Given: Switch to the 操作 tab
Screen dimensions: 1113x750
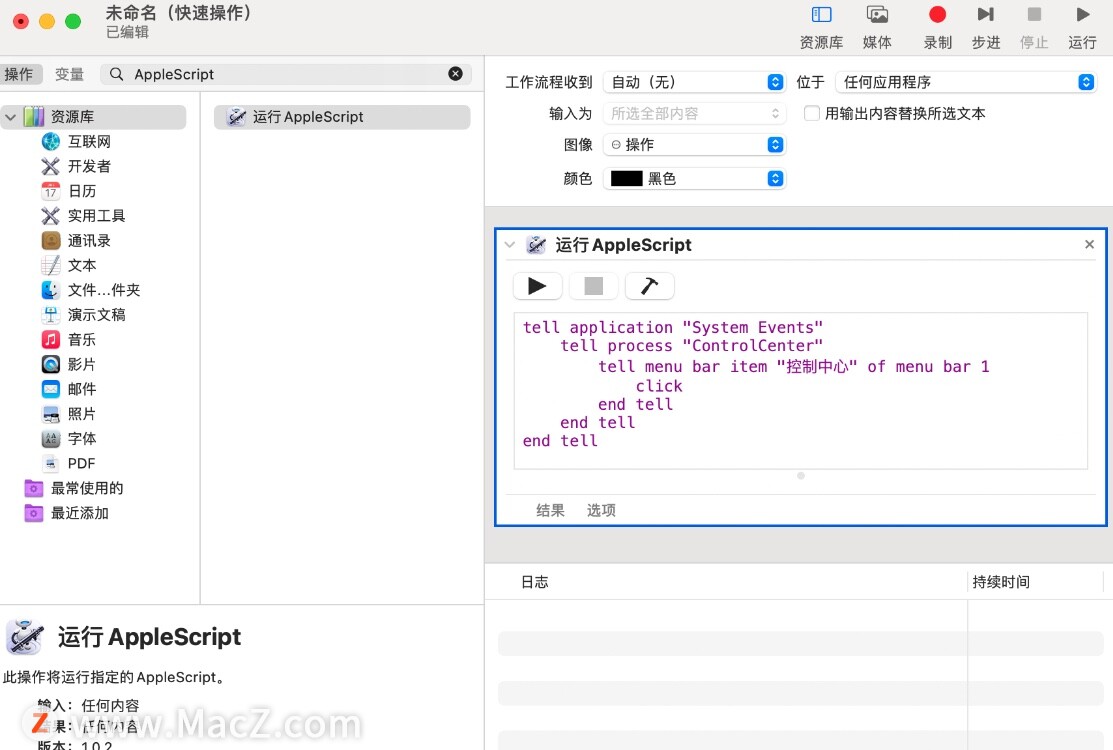Looking at the screenshot, I should point(18,74).
